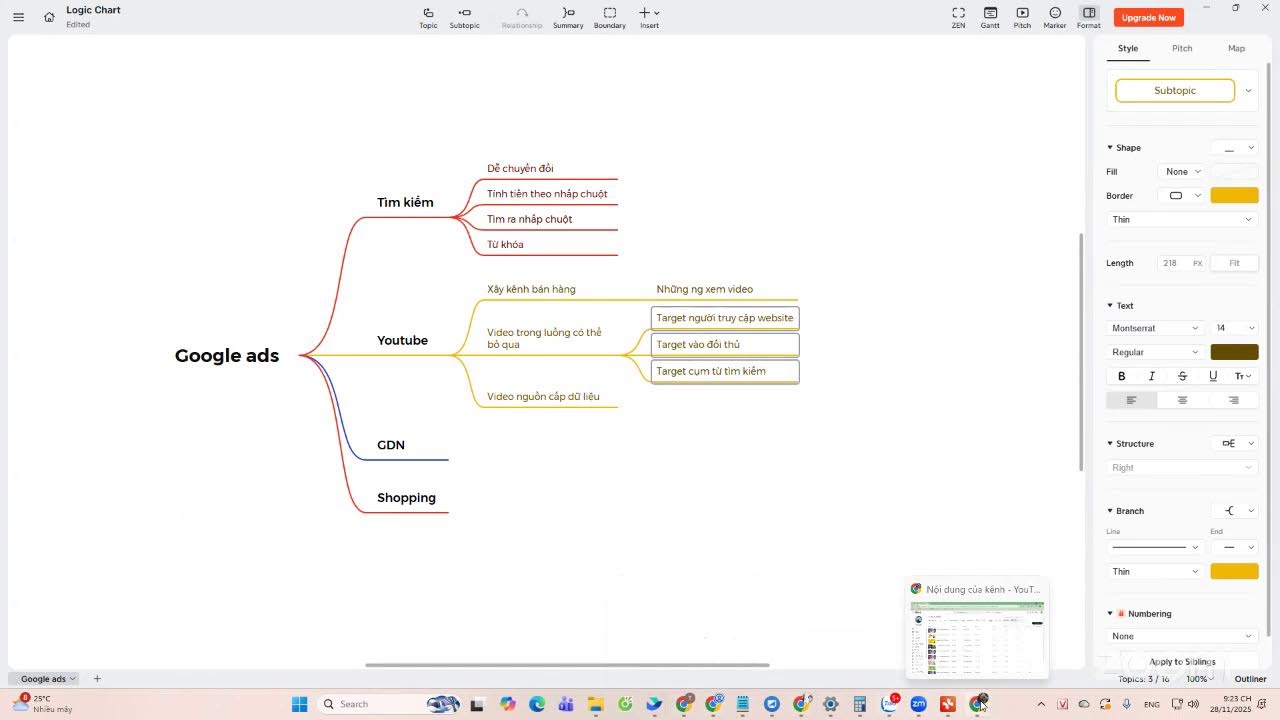Open the Fill None dropdown
Image resolution: width=1280 pixels, height=720 pixels.
[x=1182, y=172]
